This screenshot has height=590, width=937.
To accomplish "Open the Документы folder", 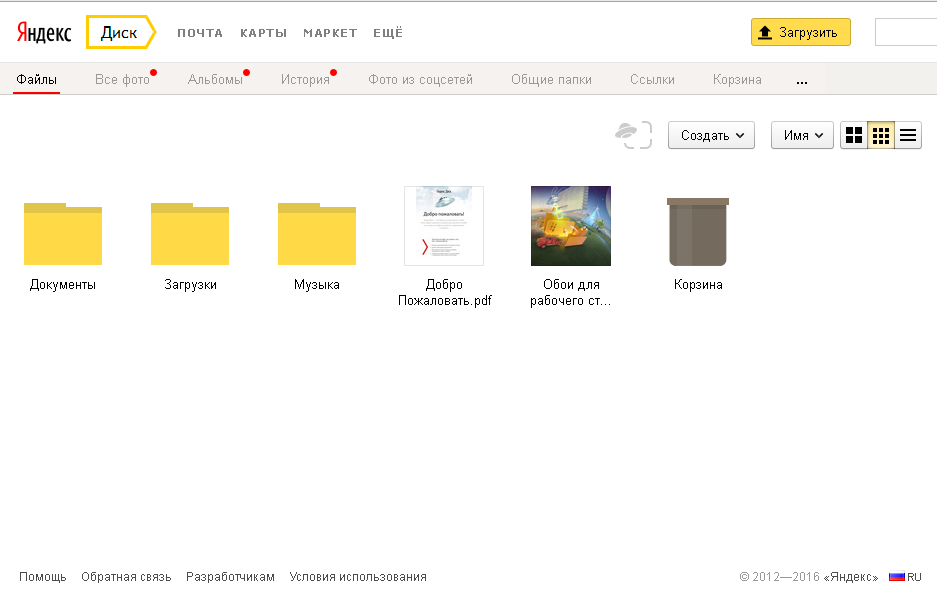I will [x=62, y=233].
